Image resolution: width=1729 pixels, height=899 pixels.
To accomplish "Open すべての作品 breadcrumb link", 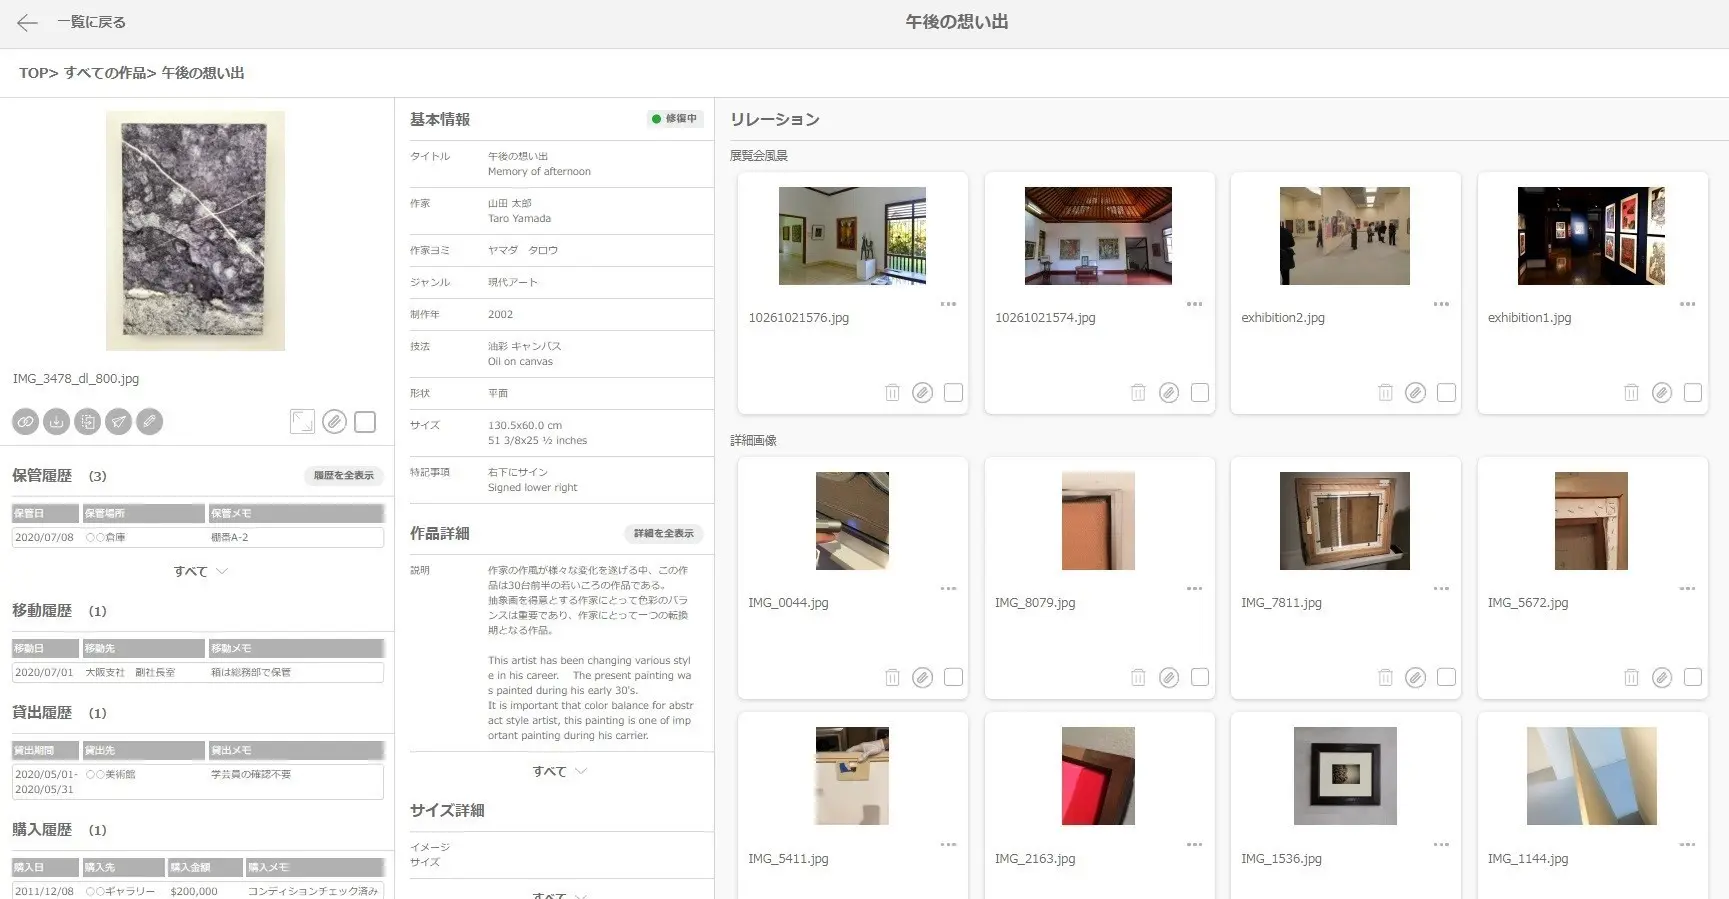I will (105, 73).
